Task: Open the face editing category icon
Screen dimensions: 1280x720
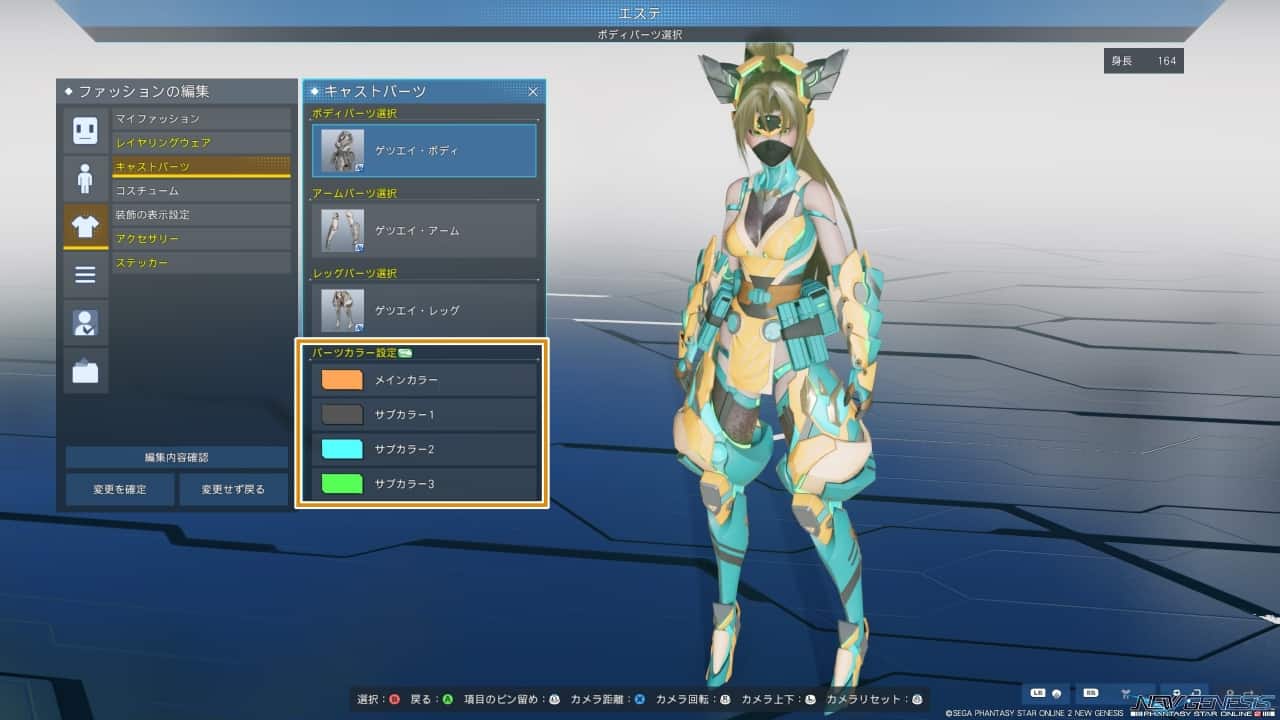Action: click(x=85, y=130)
